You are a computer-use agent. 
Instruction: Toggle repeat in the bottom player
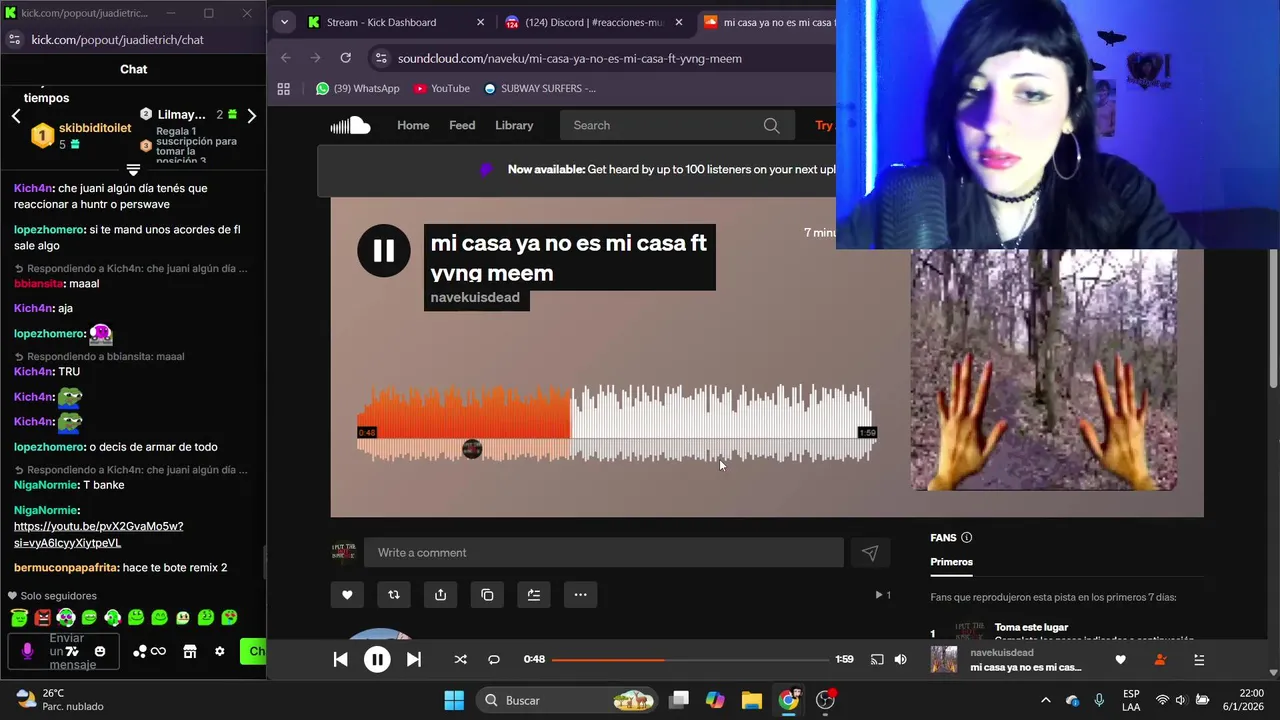(494, 659)
